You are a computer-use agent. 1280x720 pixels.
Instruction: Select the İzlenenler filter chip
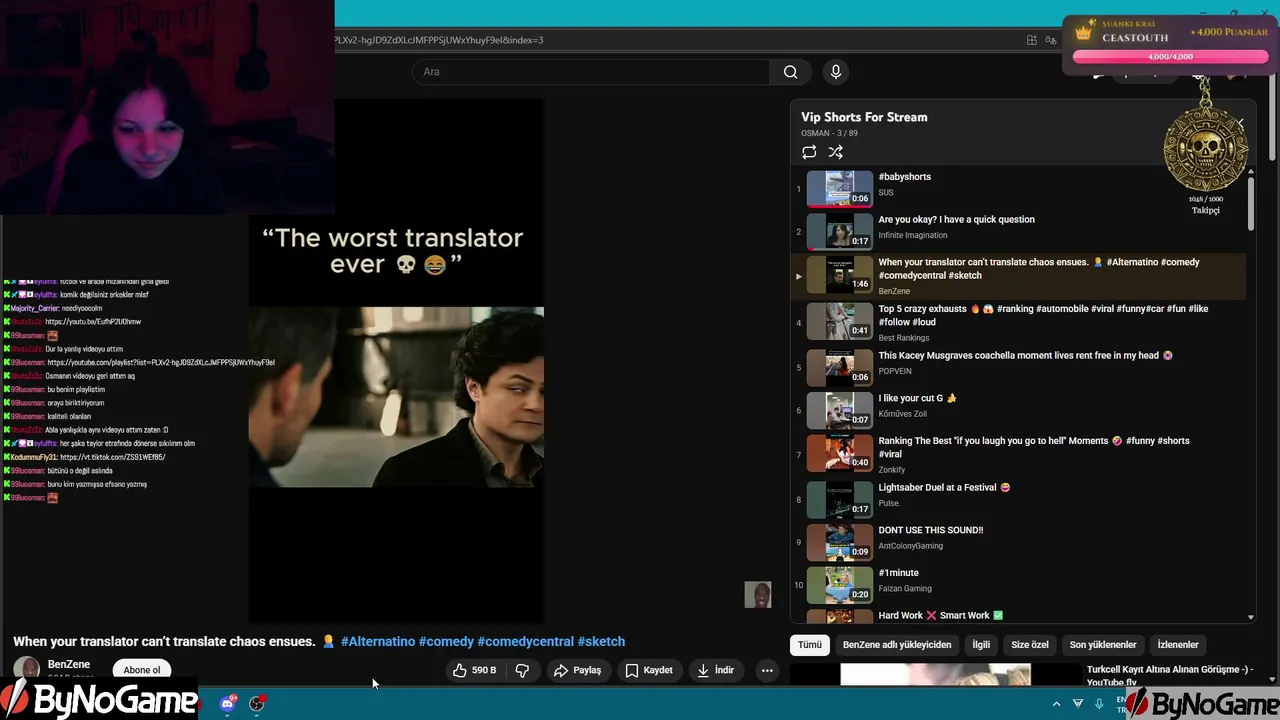pos(1178,645)
